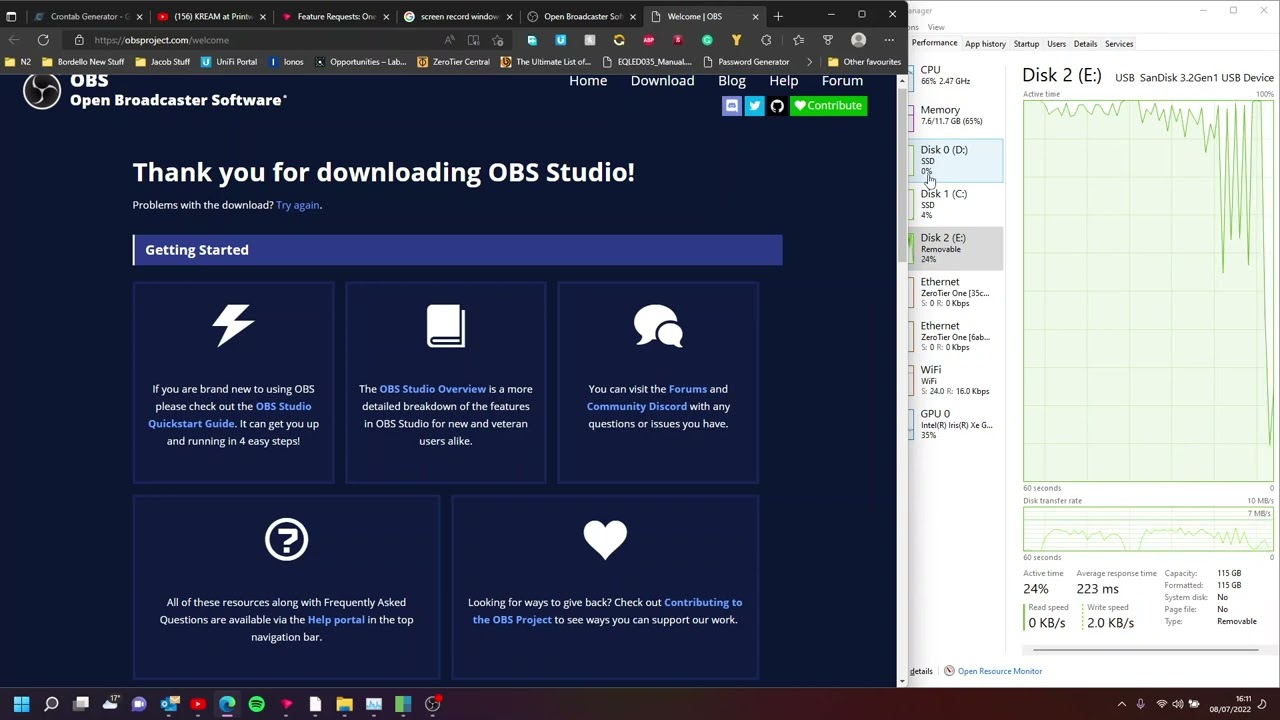
Task: Open Task Manager Startup tab
Action: 1026,44
